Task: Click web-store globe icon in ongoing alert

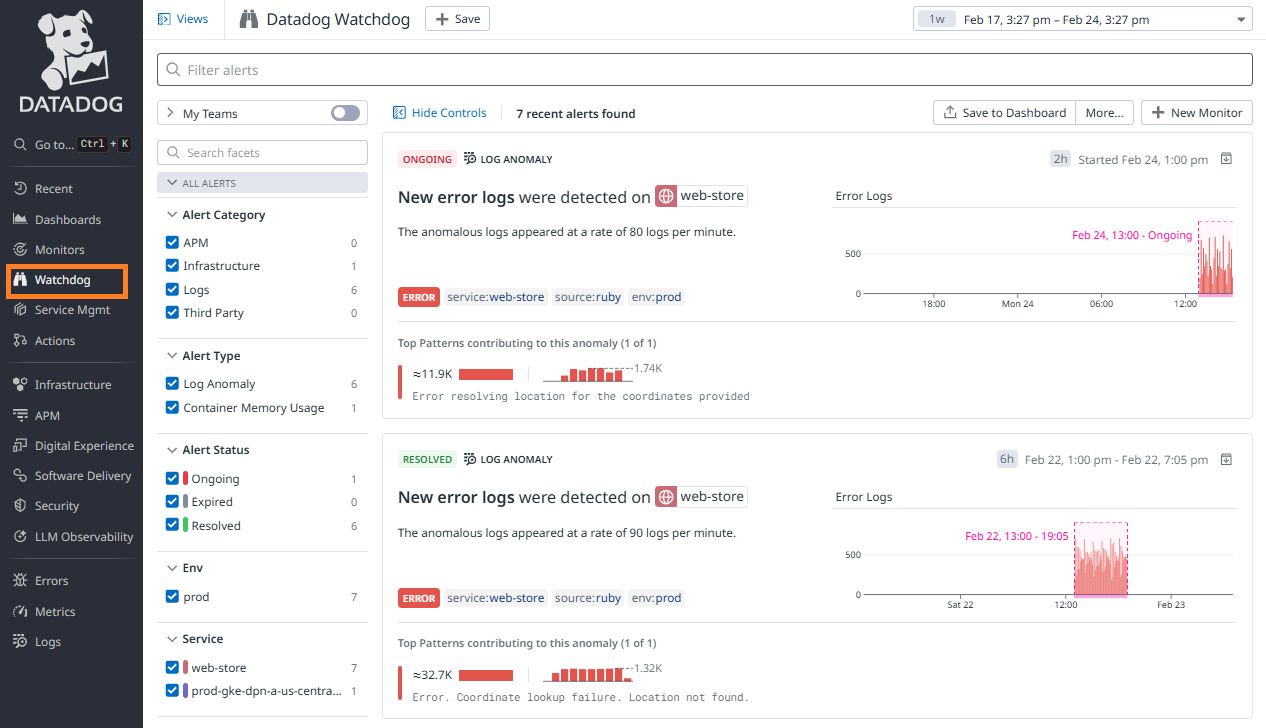Action: (x=666, y=196)
